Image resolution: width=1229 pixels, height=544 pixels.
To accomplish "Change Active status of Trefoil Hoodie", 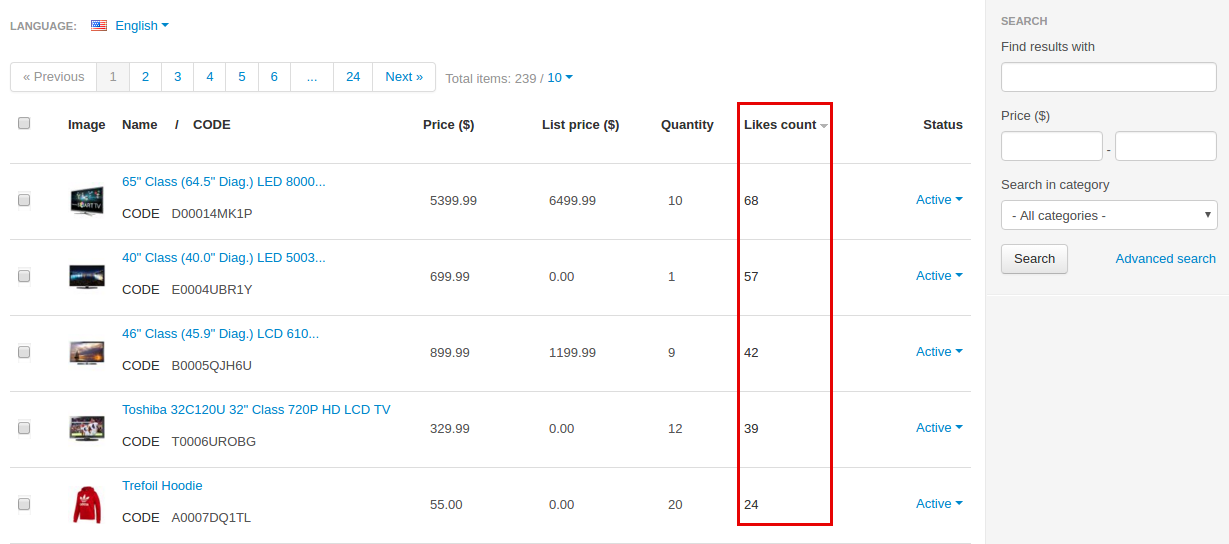I will click(939, 504).
